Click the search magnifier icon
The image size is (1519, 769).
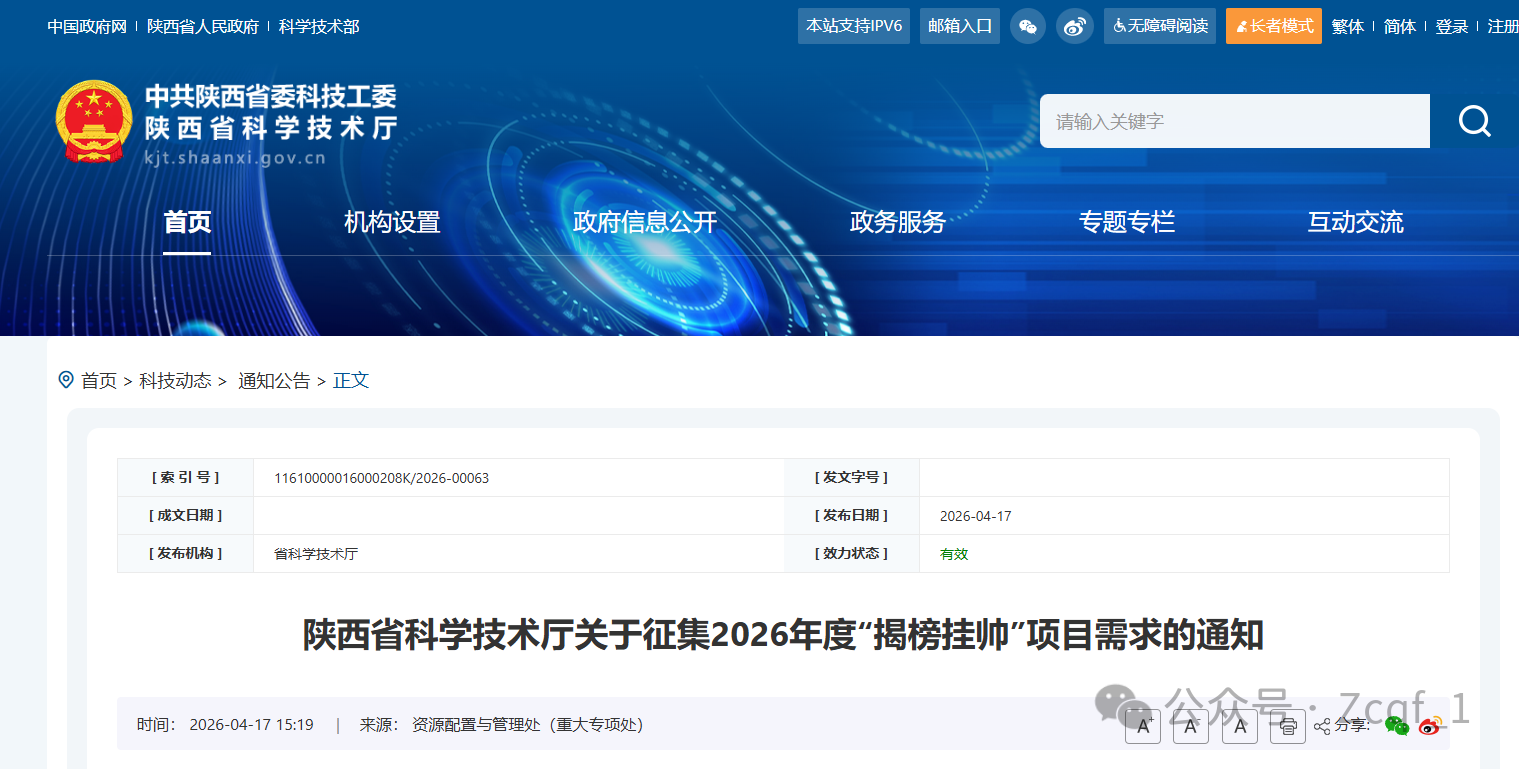click(1474, 121)
